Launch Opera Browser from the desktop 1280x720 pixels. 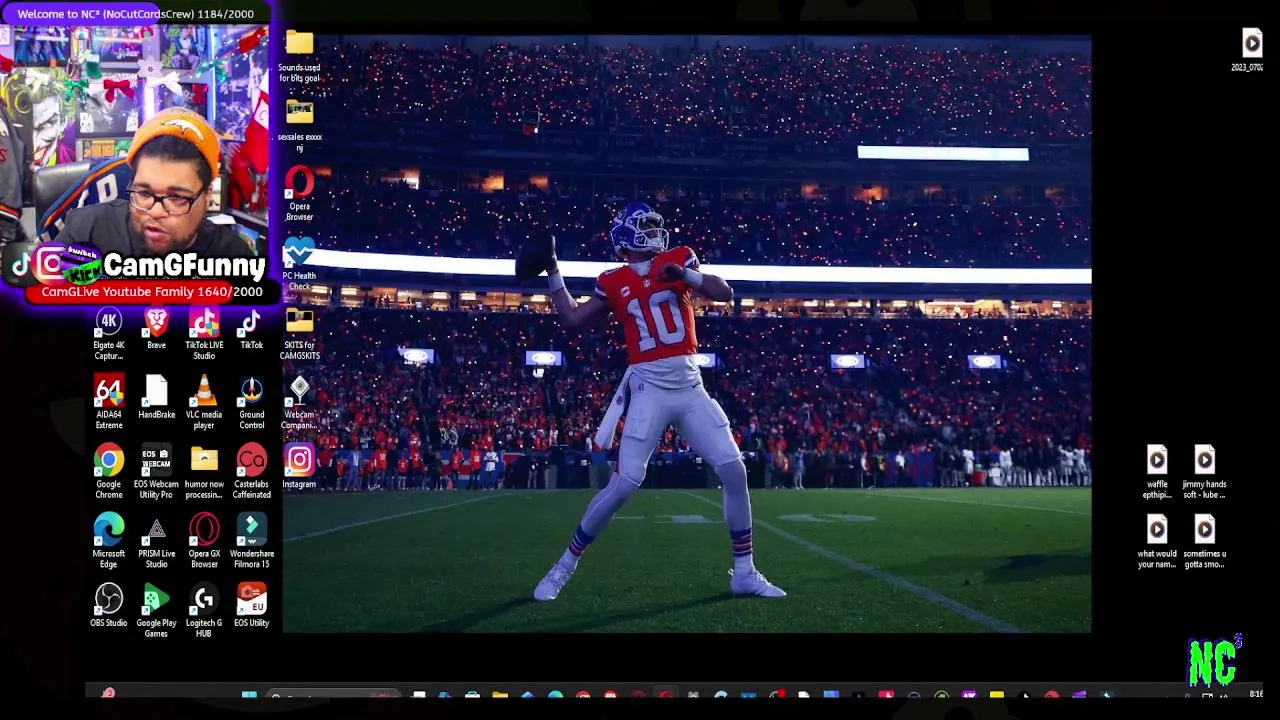pos(299,195)
